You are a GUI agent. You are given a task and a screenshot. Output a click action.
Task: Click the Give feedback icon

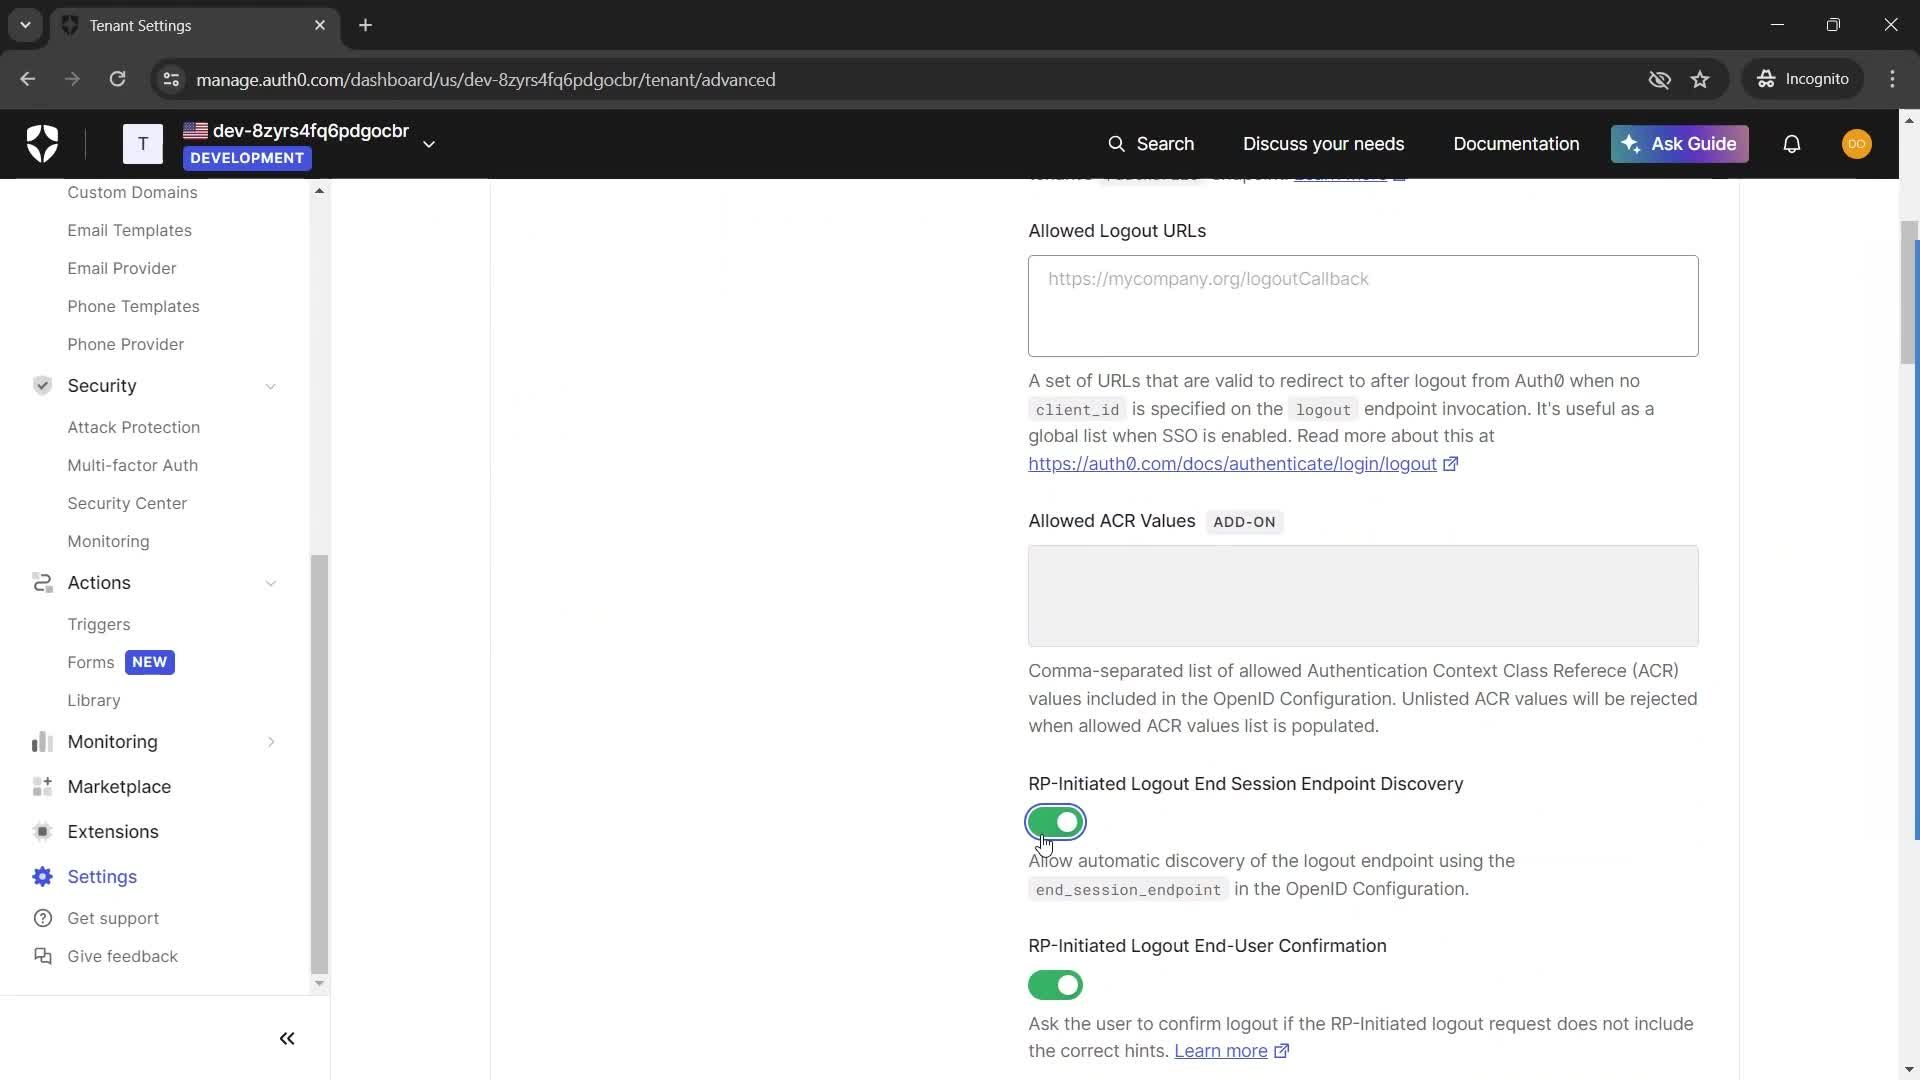pos(42,956)
